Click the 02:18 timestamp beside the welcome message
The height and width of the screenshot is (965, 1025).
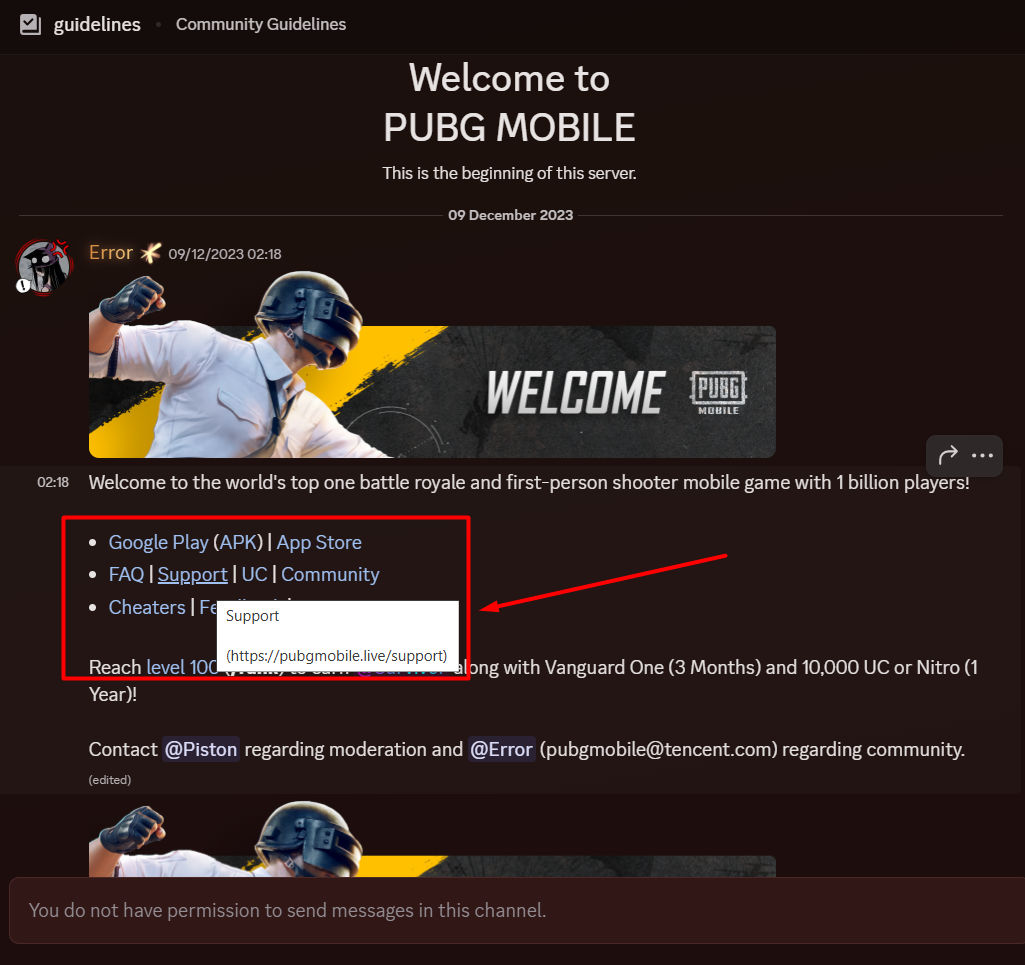click(53, 482)
